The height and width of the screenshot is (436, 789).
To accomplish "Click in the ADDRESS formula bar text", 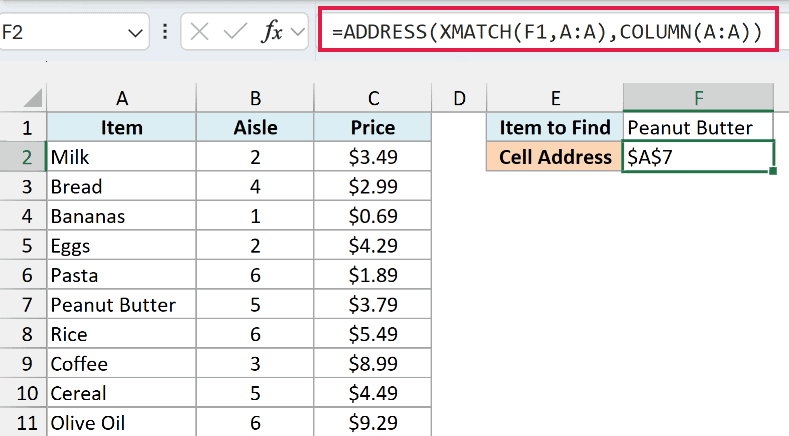I will click(x=547, y=32).
